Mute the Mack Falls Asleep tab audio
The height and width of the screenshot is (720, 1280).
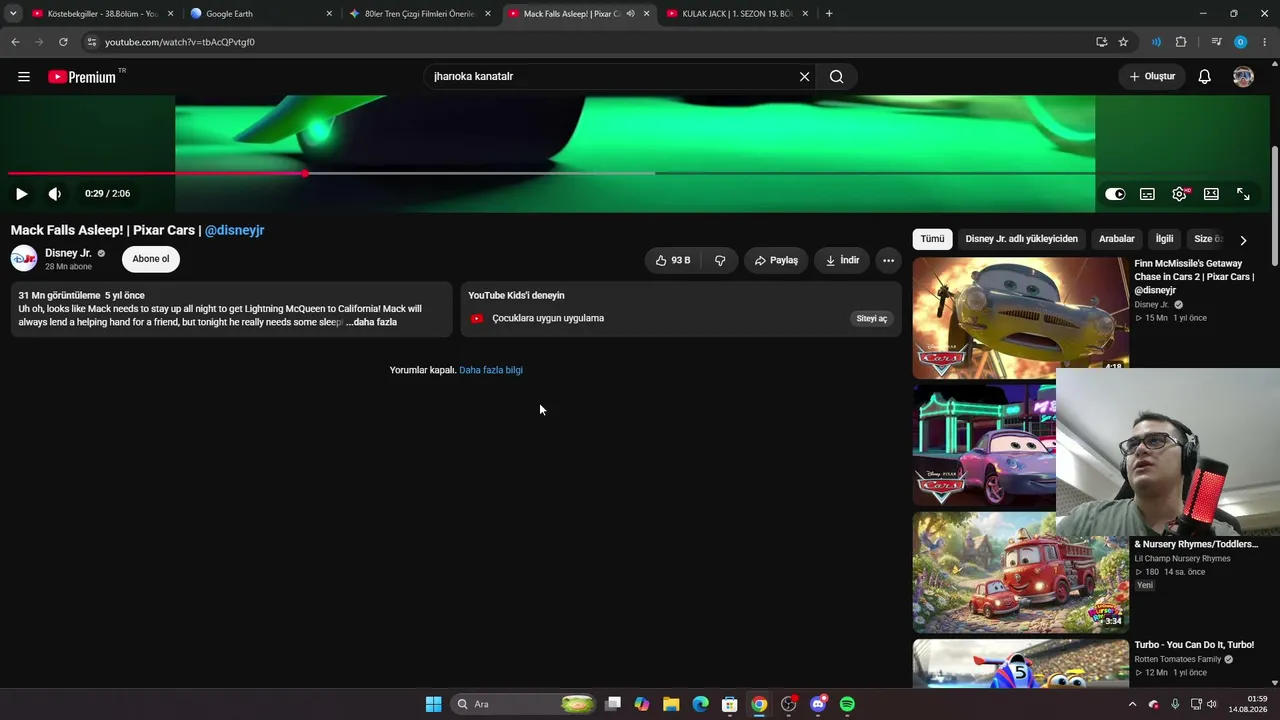(x=630, y=14)
